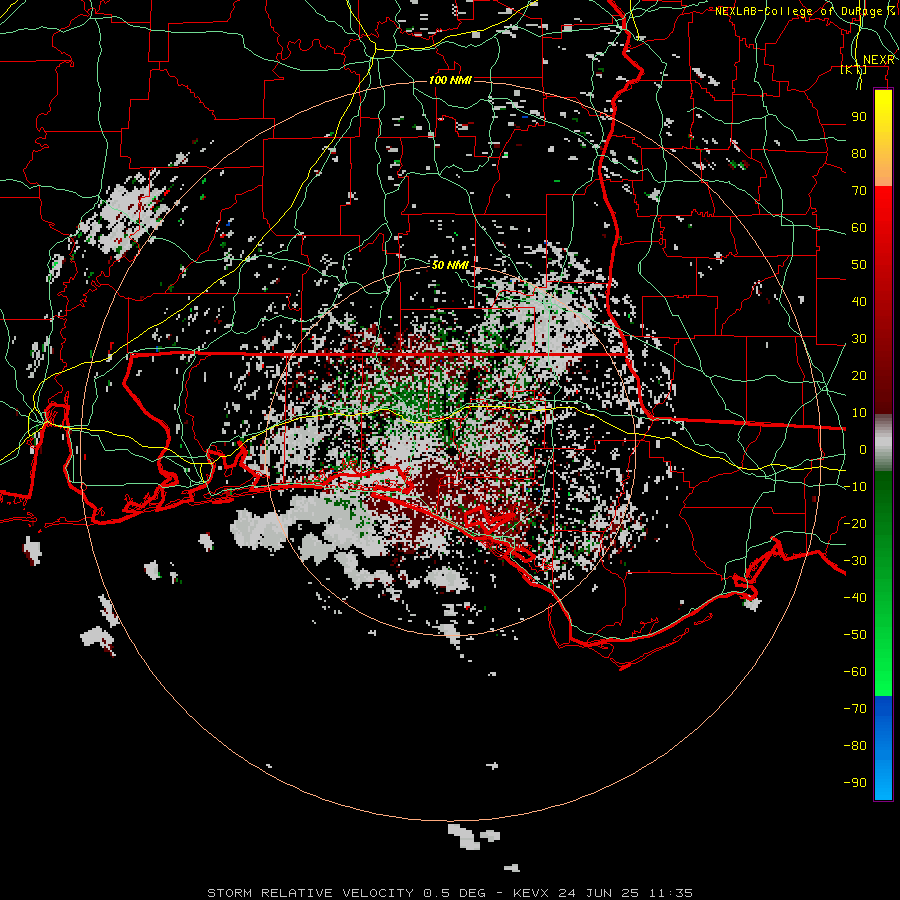Click the "NEXR" label above the scale

pos(878,60)
